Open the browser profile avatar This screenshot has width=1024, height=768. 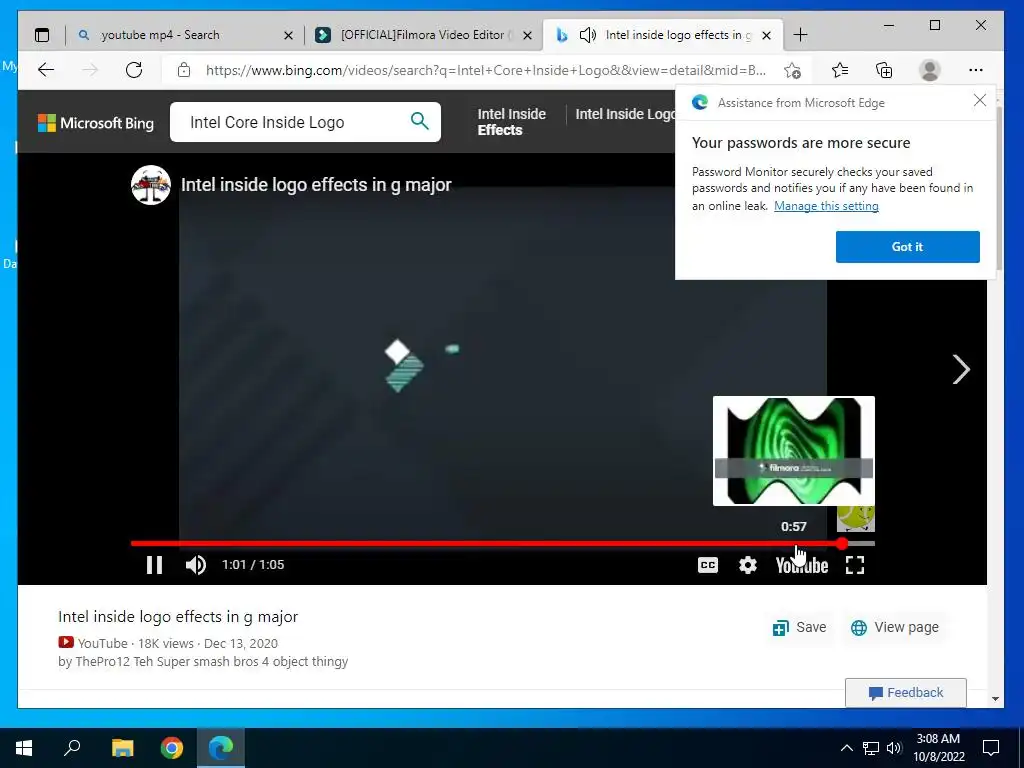tap(929, 70)
